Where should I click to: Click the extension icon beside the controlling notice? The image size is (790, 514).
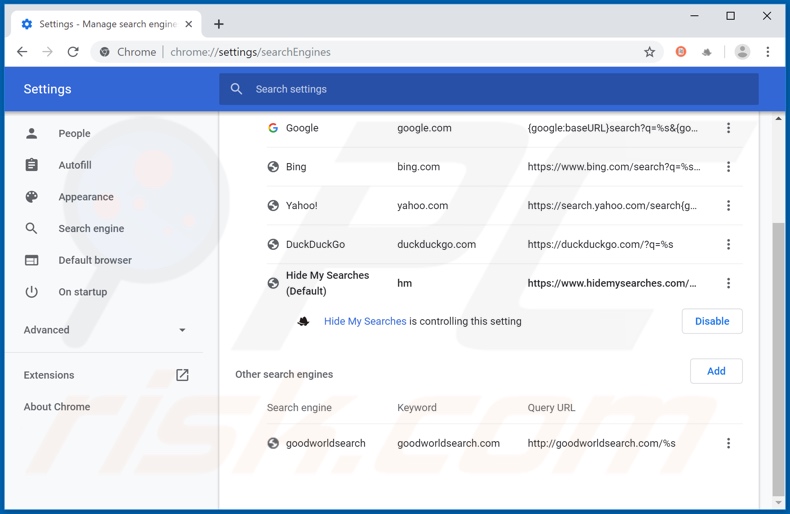tap(303, 322)
